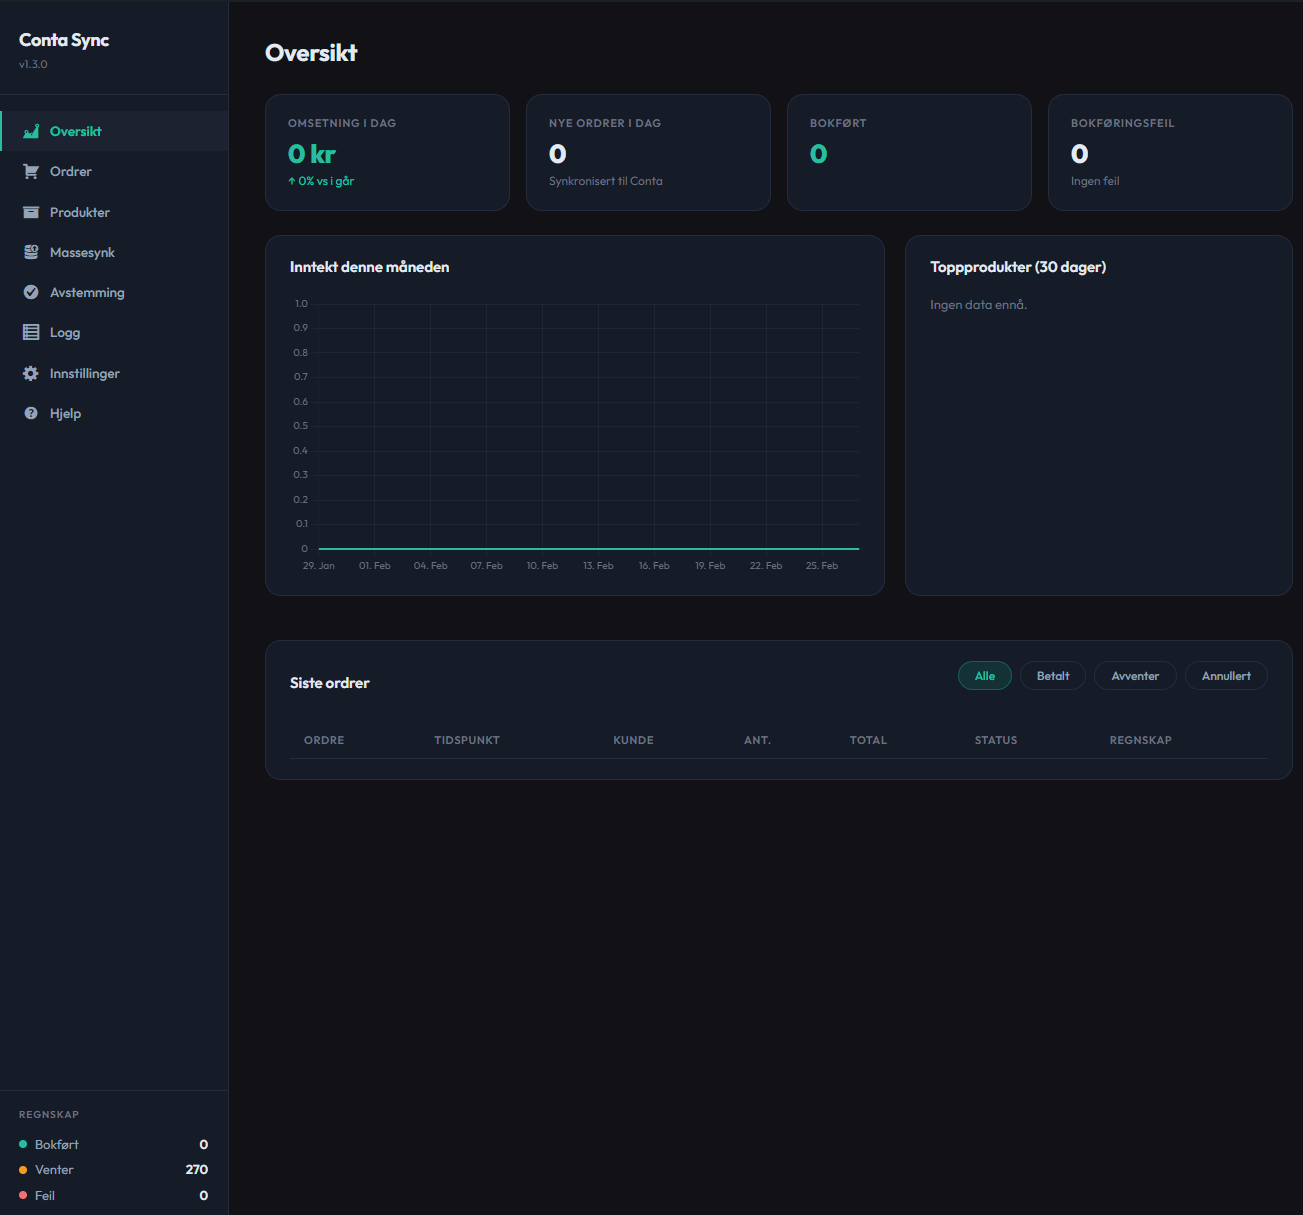1303x1215 pixels.
Task: Select the Alle order filter
Action: [x=984, y=676]
